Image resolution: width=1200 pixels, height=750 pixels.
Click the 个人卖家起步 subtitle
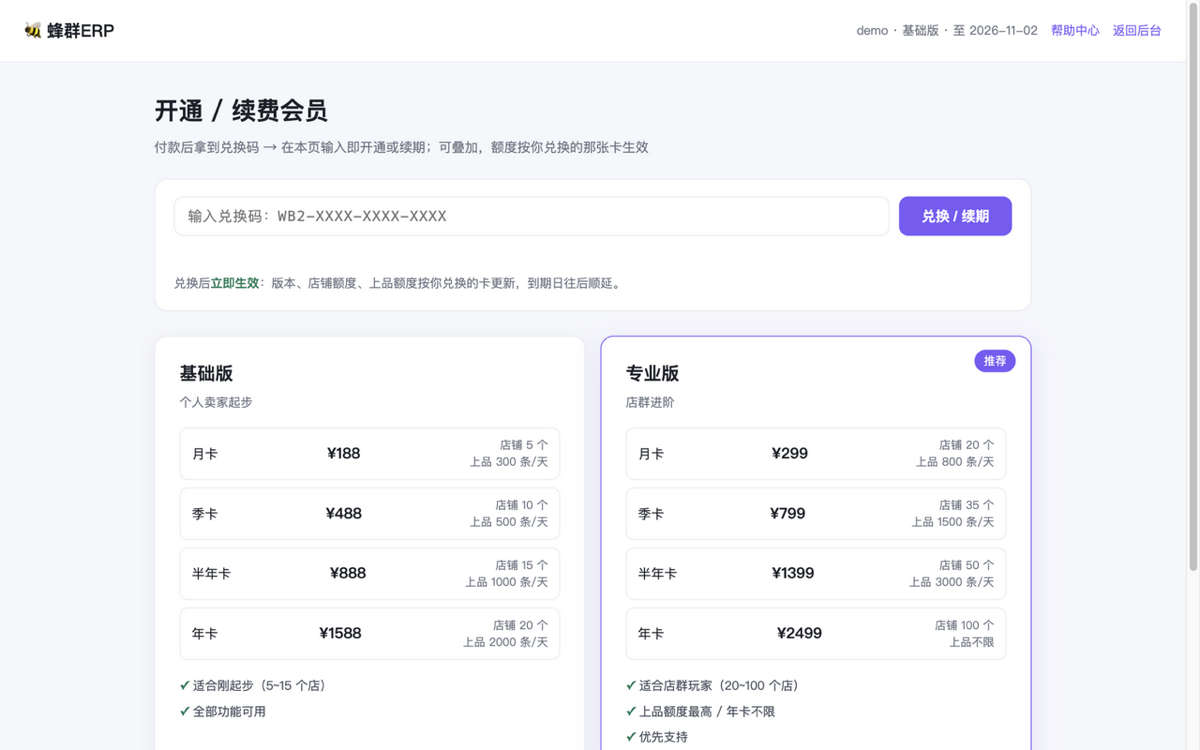216,402
